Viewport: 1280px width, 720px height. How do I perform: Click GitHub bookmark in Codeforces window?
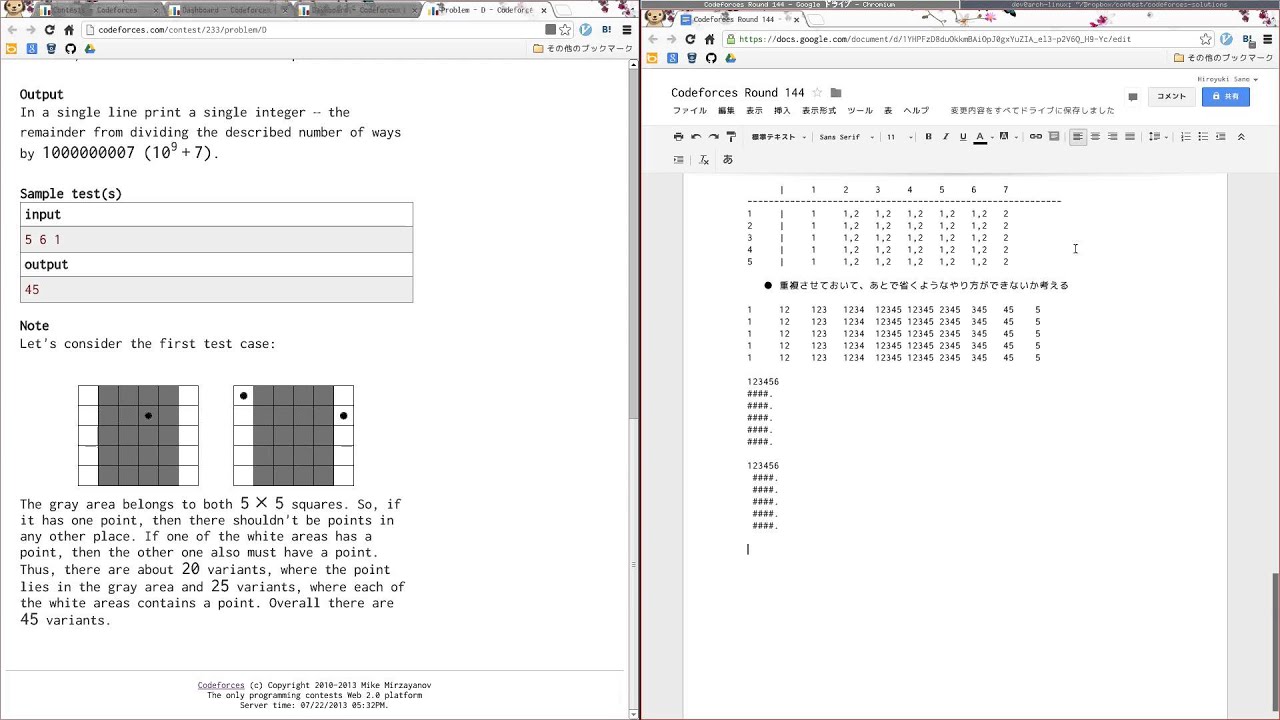click(70, 49)
